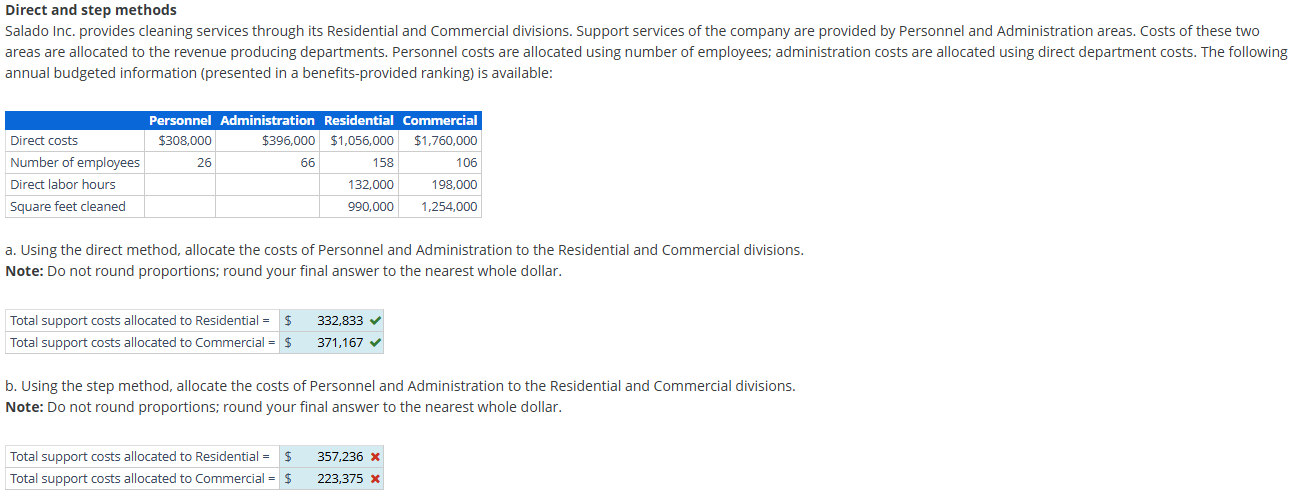The height and width of the screenshot is (494, 1291).
Task: Click the $1,760,000 Commercial direct cost cell
Action: coord(445,141)
